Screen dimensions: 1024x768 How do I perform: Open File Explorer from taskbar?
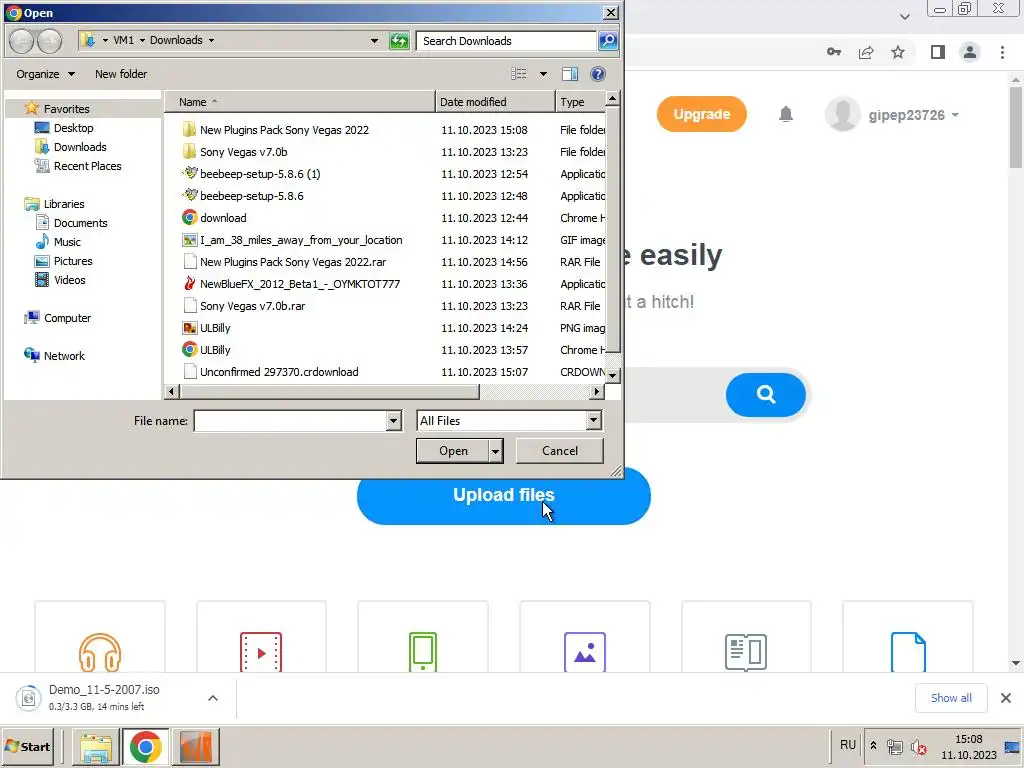pyautogui.click(x=95, y=746)
